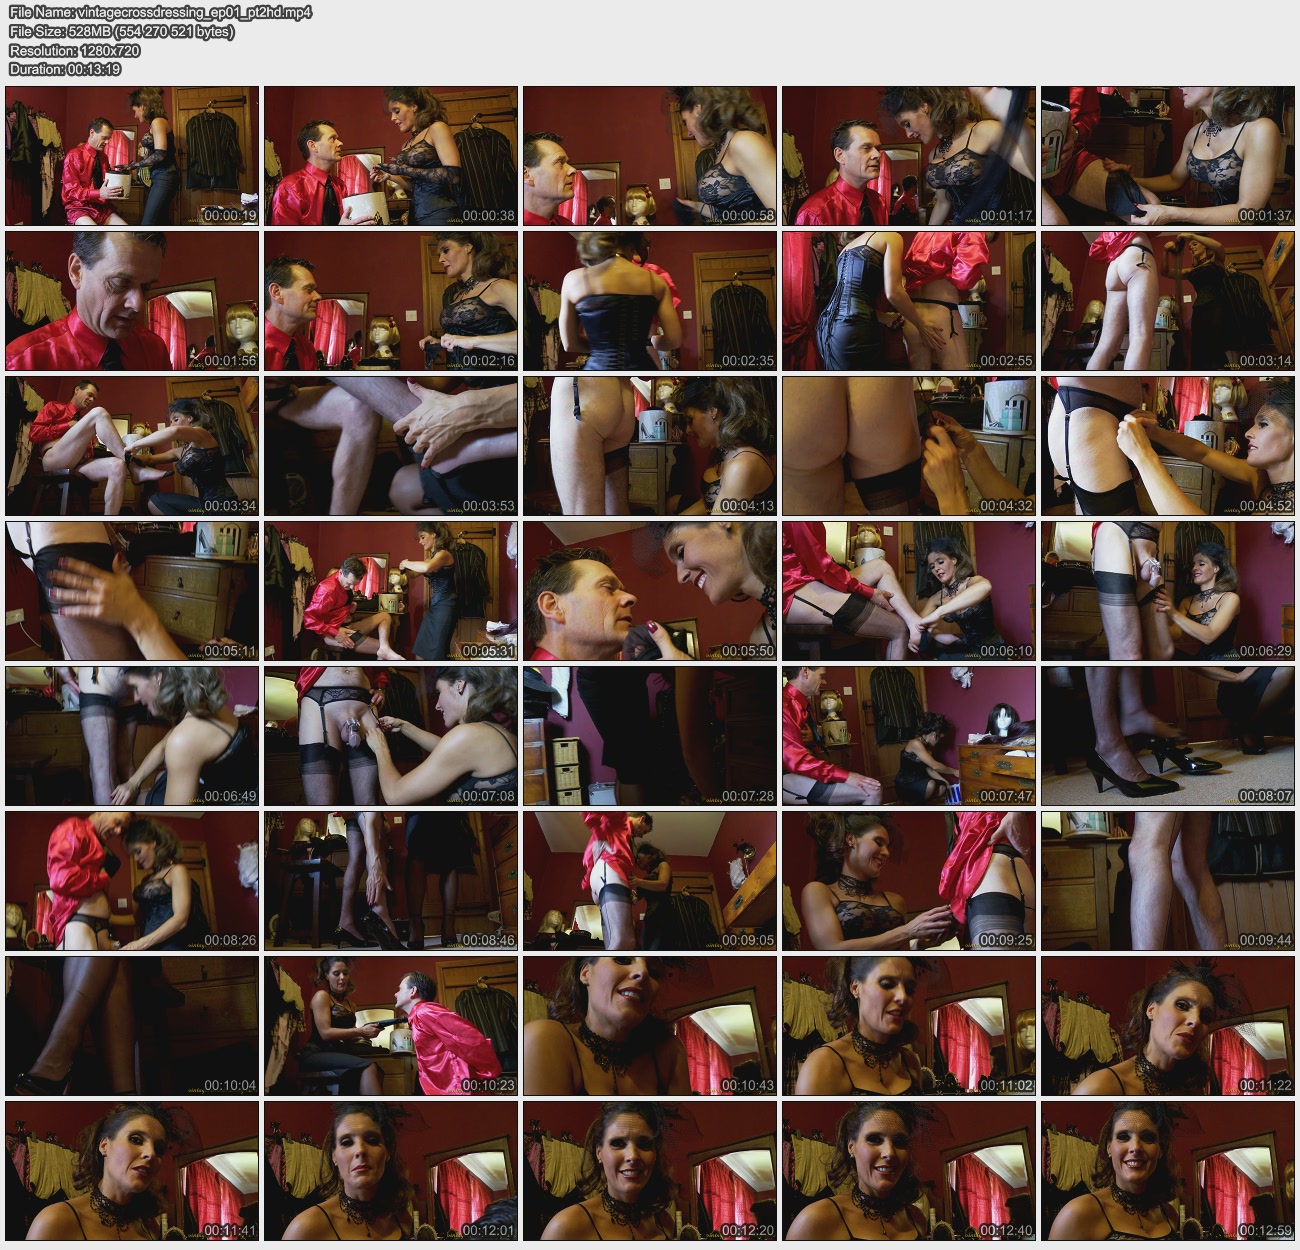This screenshot has height=1250, width=1300.
Task: Click the frame timestamped 00:07:47
Action: [x=908, y=735]
